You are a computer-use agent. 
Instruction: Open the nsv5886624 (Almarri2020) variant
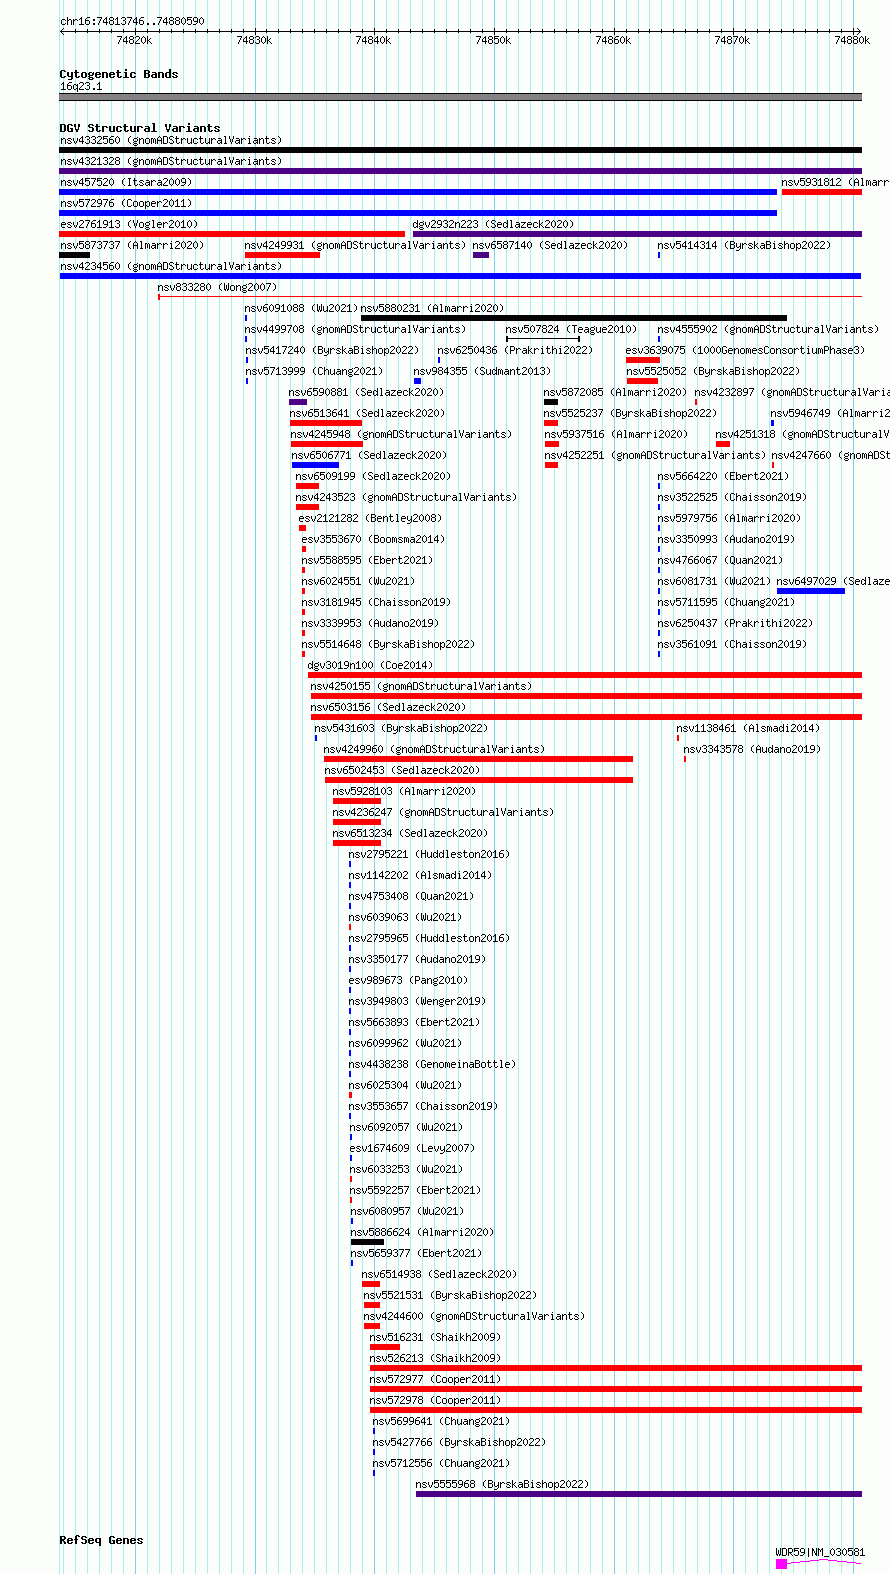point(367,1242)
